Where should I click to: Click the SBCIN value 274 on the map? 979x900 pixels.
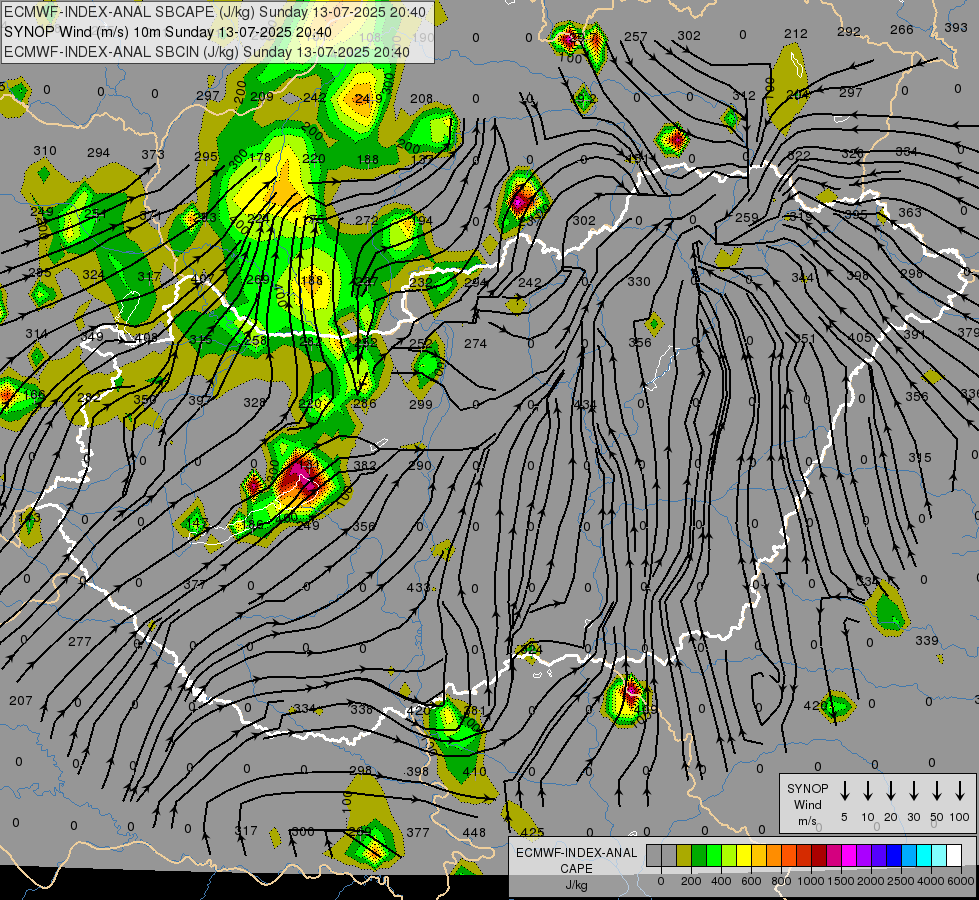coord(475,344)
